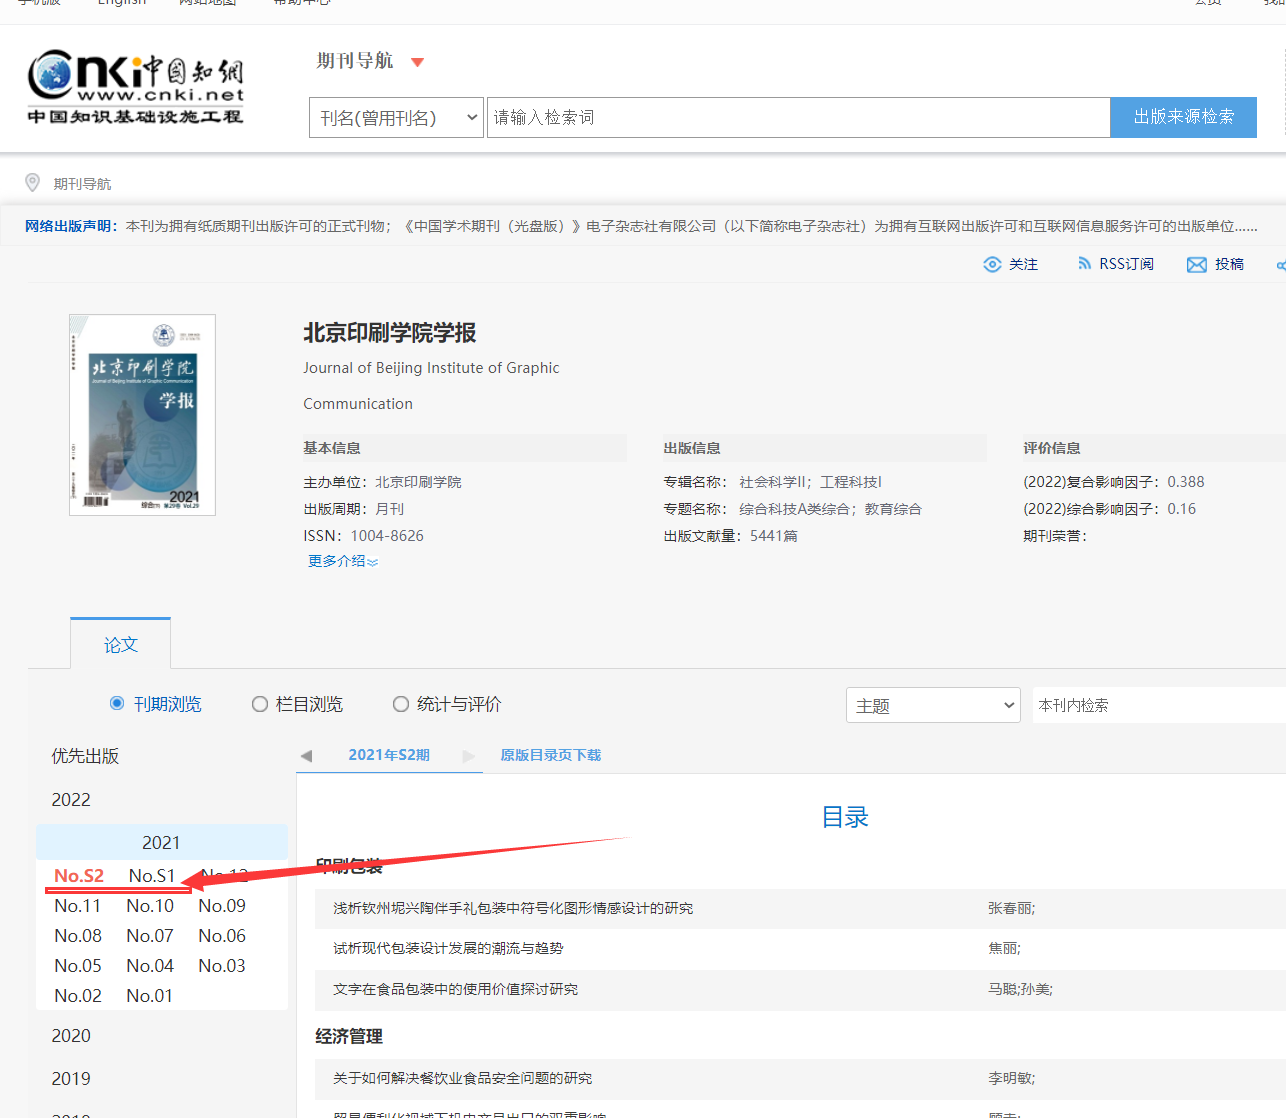
Task: Expand the 期刊导航 red dropdown arrow
Action: pos(418,62)
